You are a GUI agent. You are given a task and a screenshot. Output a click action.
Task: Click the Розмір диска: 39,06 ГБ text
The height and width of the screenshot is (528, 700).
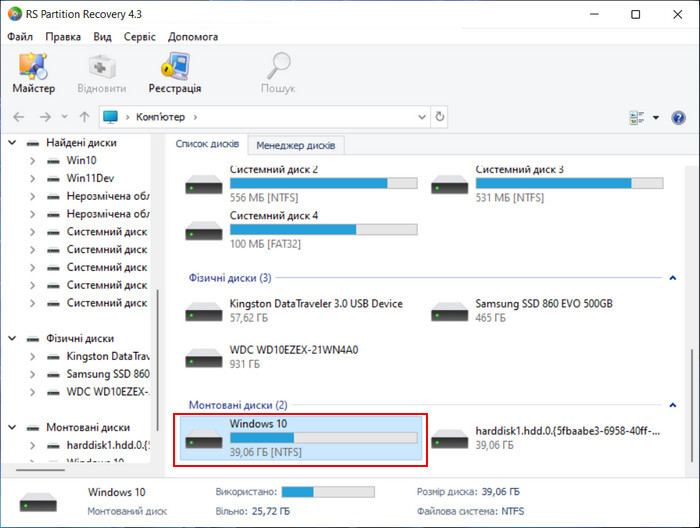pos(468,492)
